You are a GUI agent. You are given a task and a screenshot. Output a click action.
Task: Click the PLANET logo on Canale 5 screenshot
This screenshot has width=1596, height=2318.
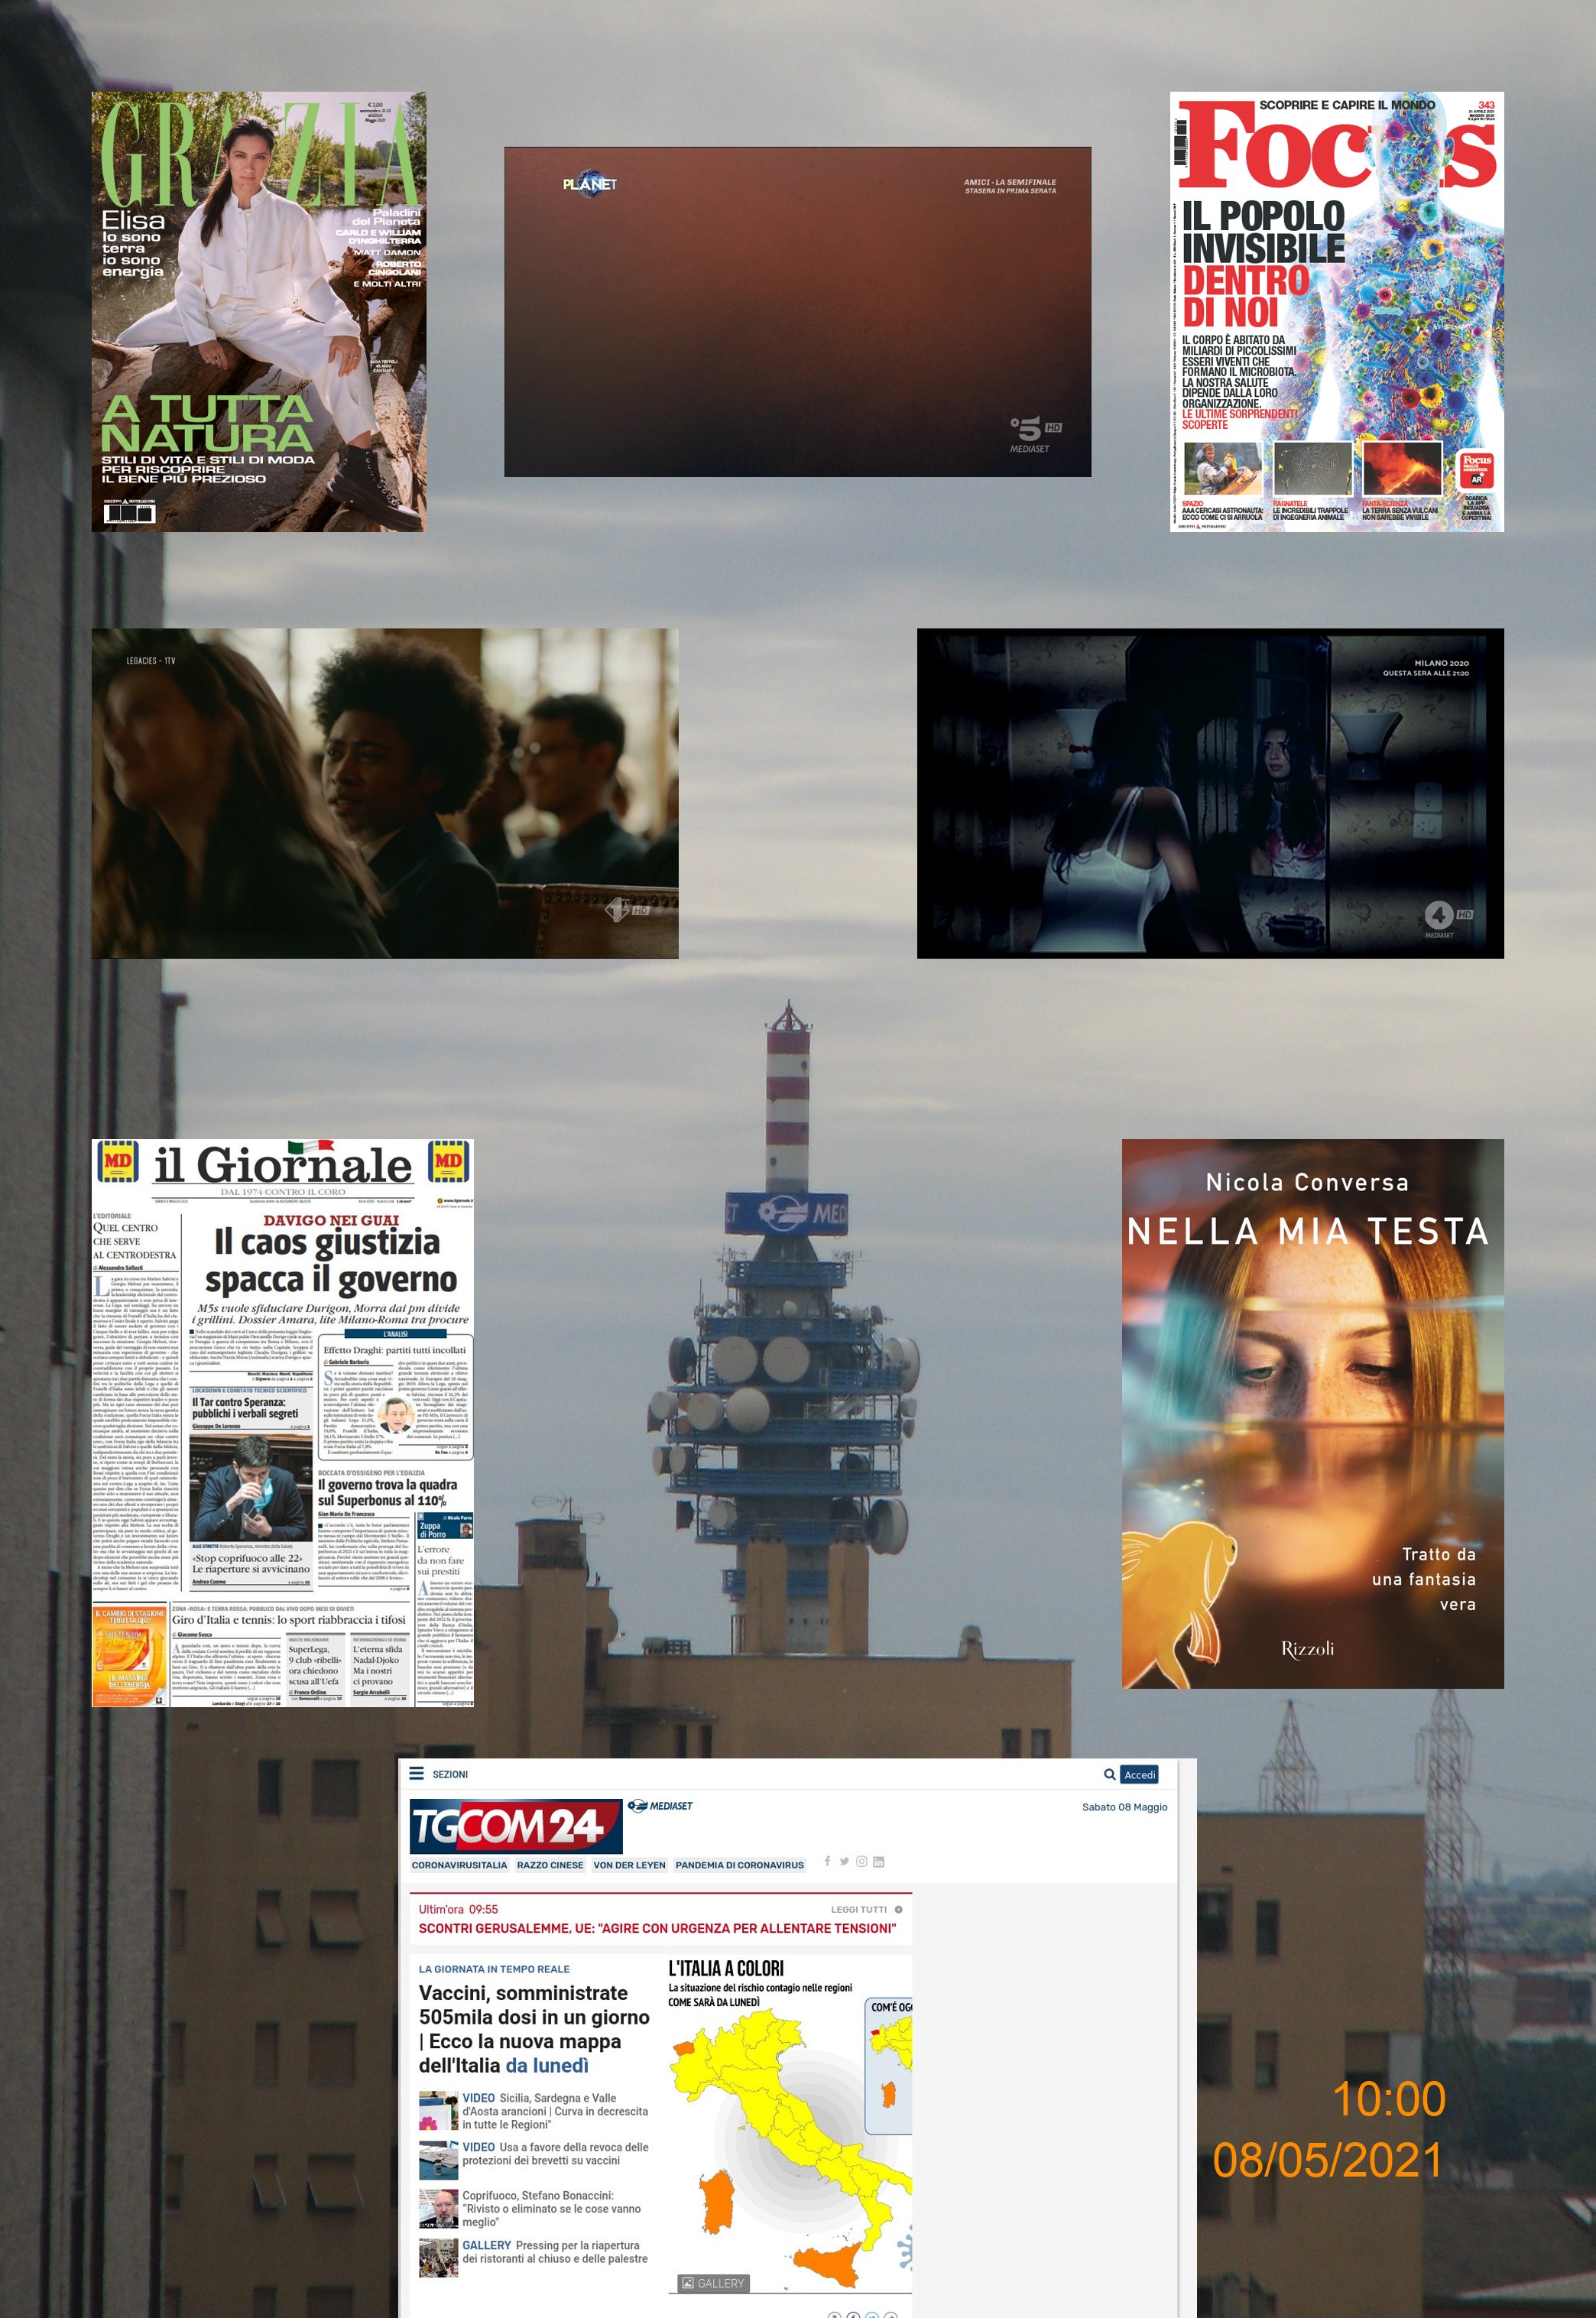589,183
